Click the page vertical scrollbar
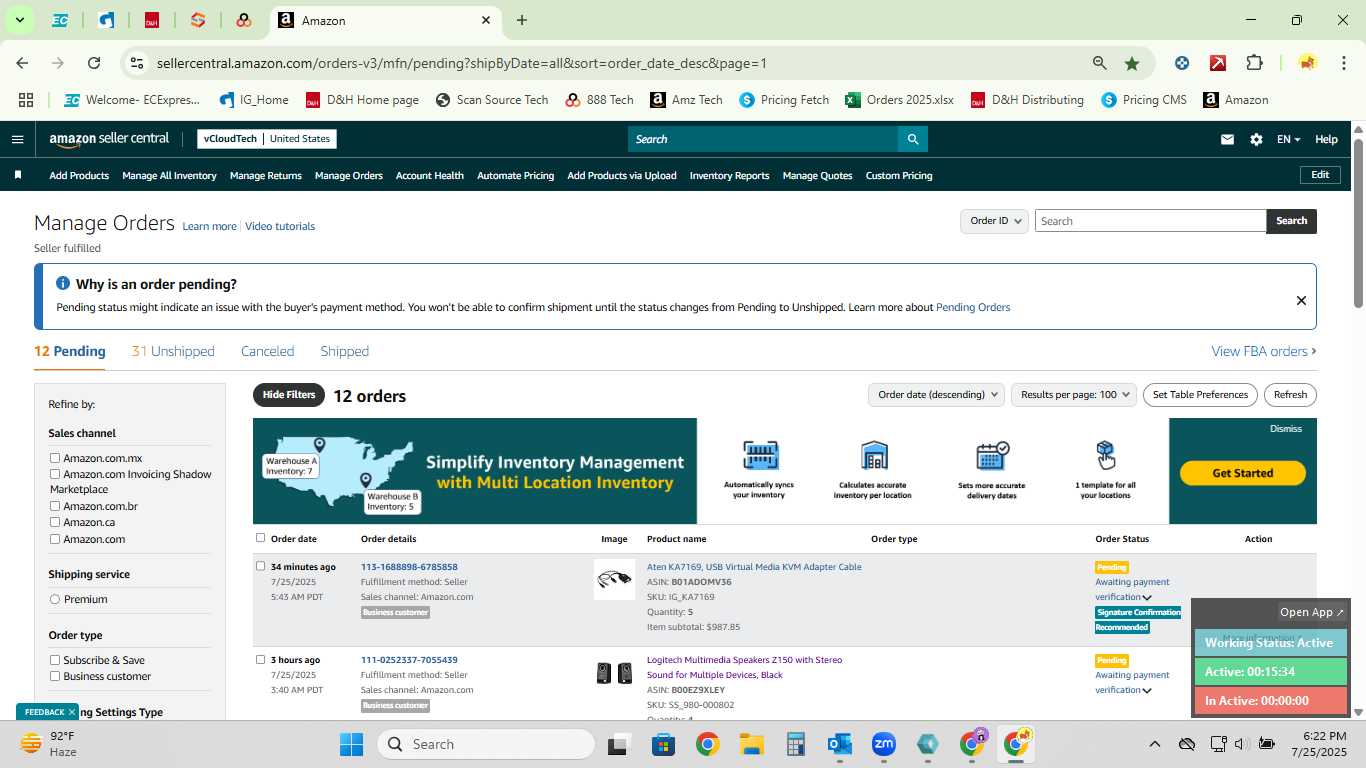This screenshot has width=1366, height=768. click(x=1358, y=222)
